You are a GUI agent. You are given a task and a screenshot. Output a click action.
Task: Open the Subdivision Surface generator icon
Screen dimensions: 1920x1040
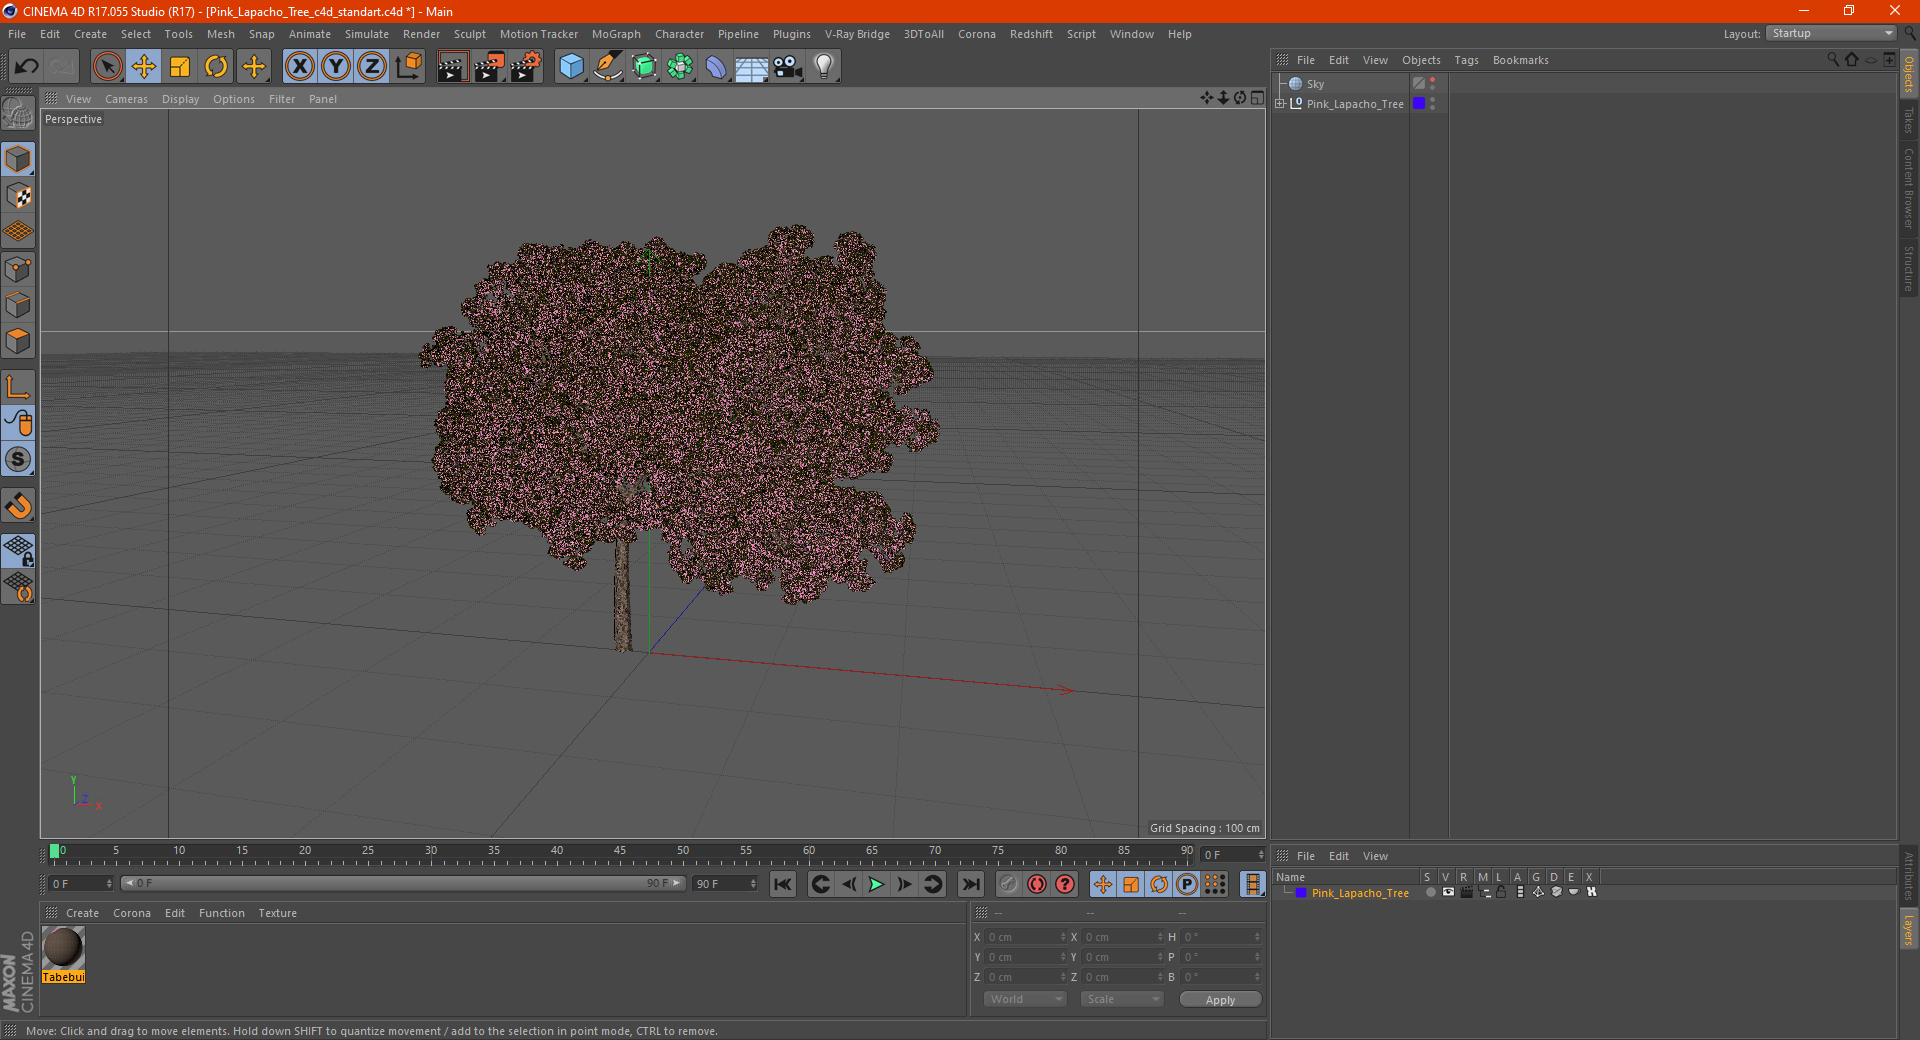tap(644, 67)
